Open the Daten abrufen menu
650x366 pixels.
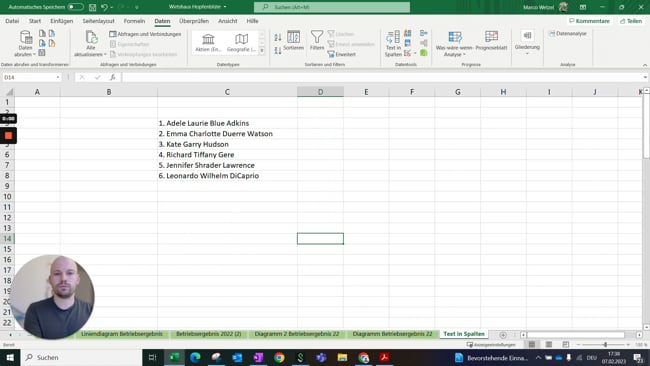click(25, 44)
